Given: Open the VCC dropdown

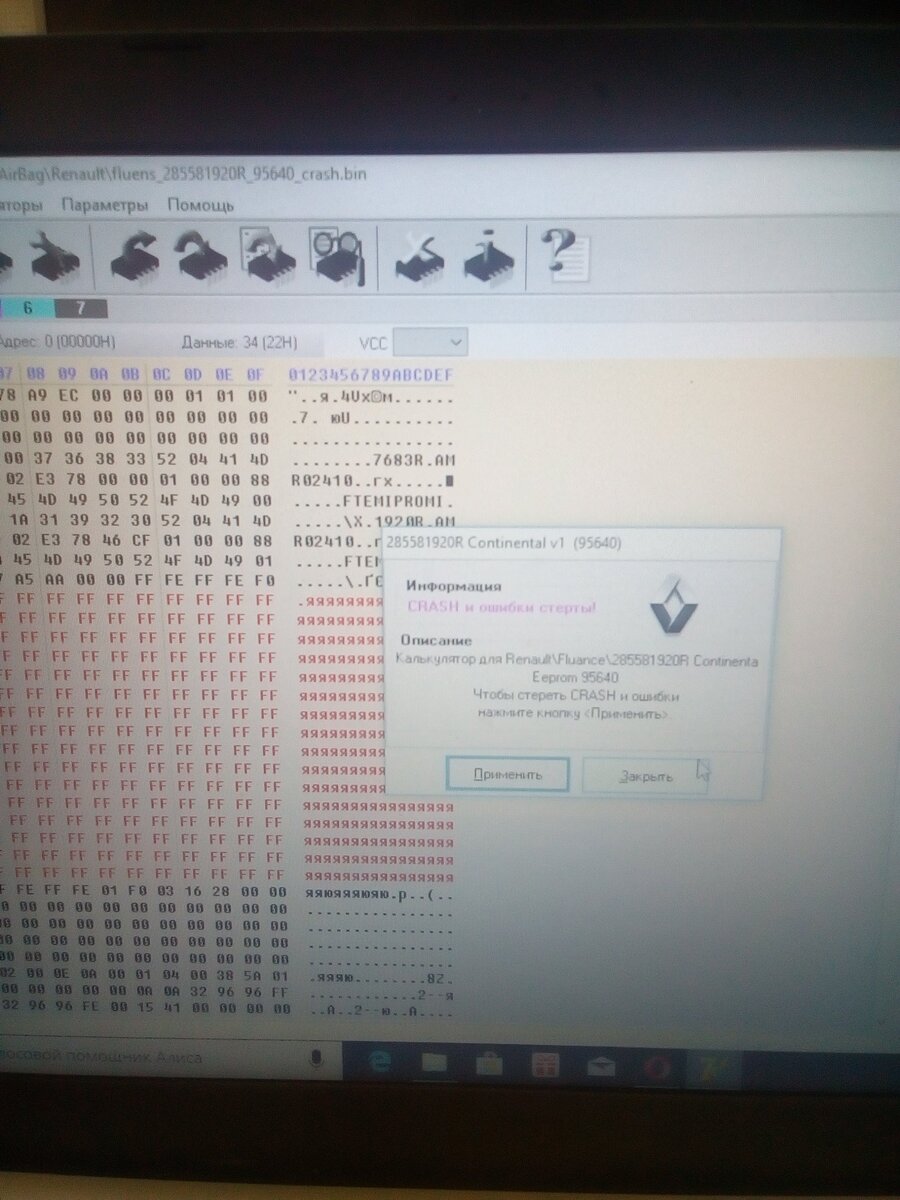Looking at the screenshot, I should 430,343.
